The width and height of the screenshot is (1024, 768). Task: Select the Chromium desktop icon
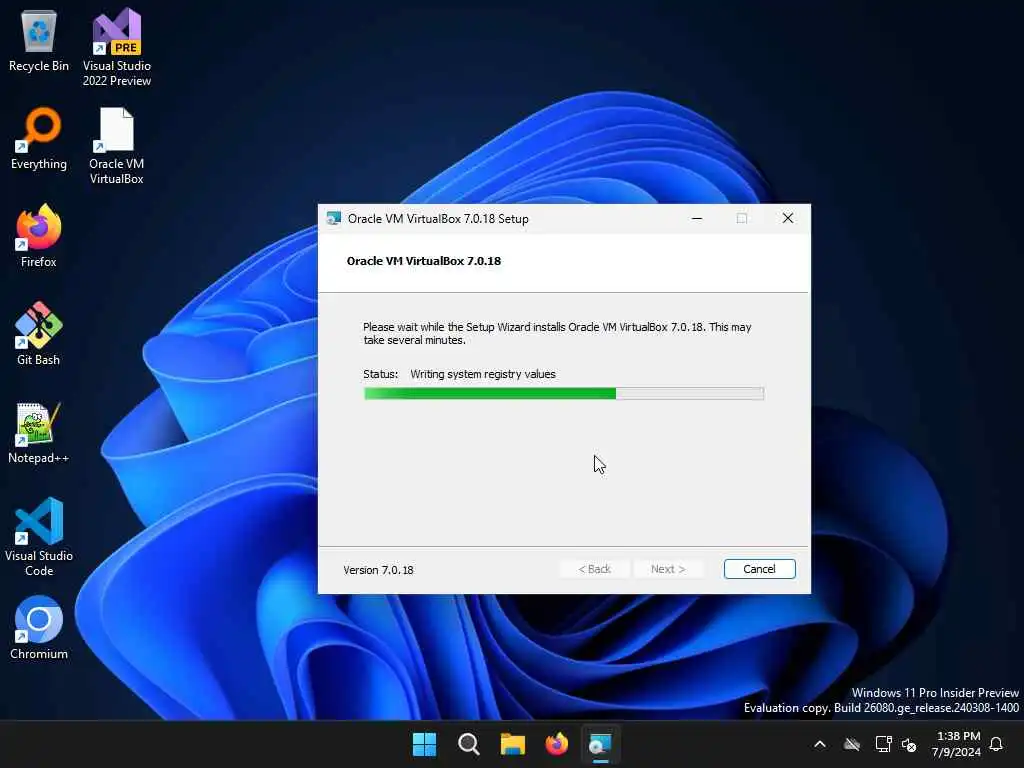39,628
